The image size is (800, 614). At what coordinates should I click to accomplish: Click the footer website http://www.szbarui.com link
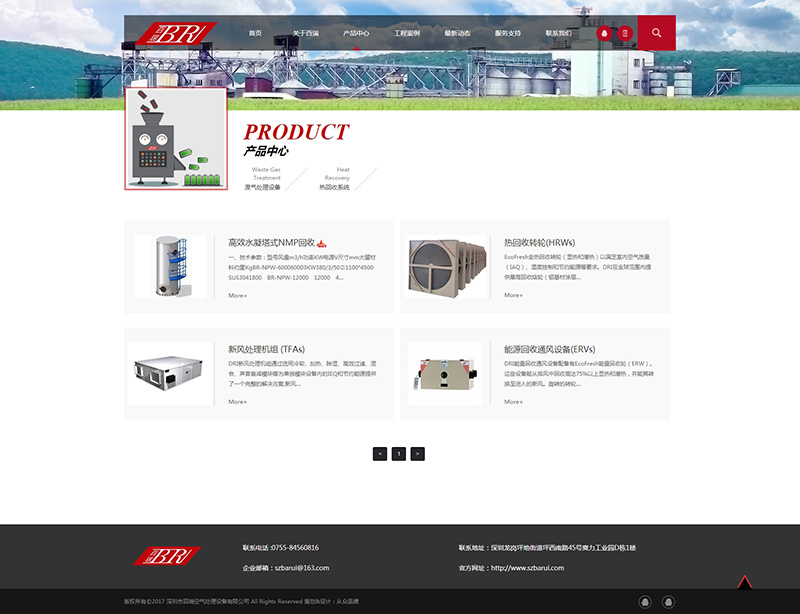[x=528, y=568]
